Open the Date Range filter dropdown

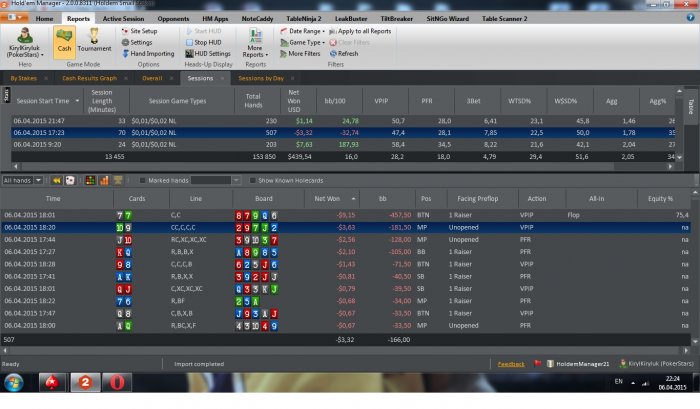tap(302, 31)
